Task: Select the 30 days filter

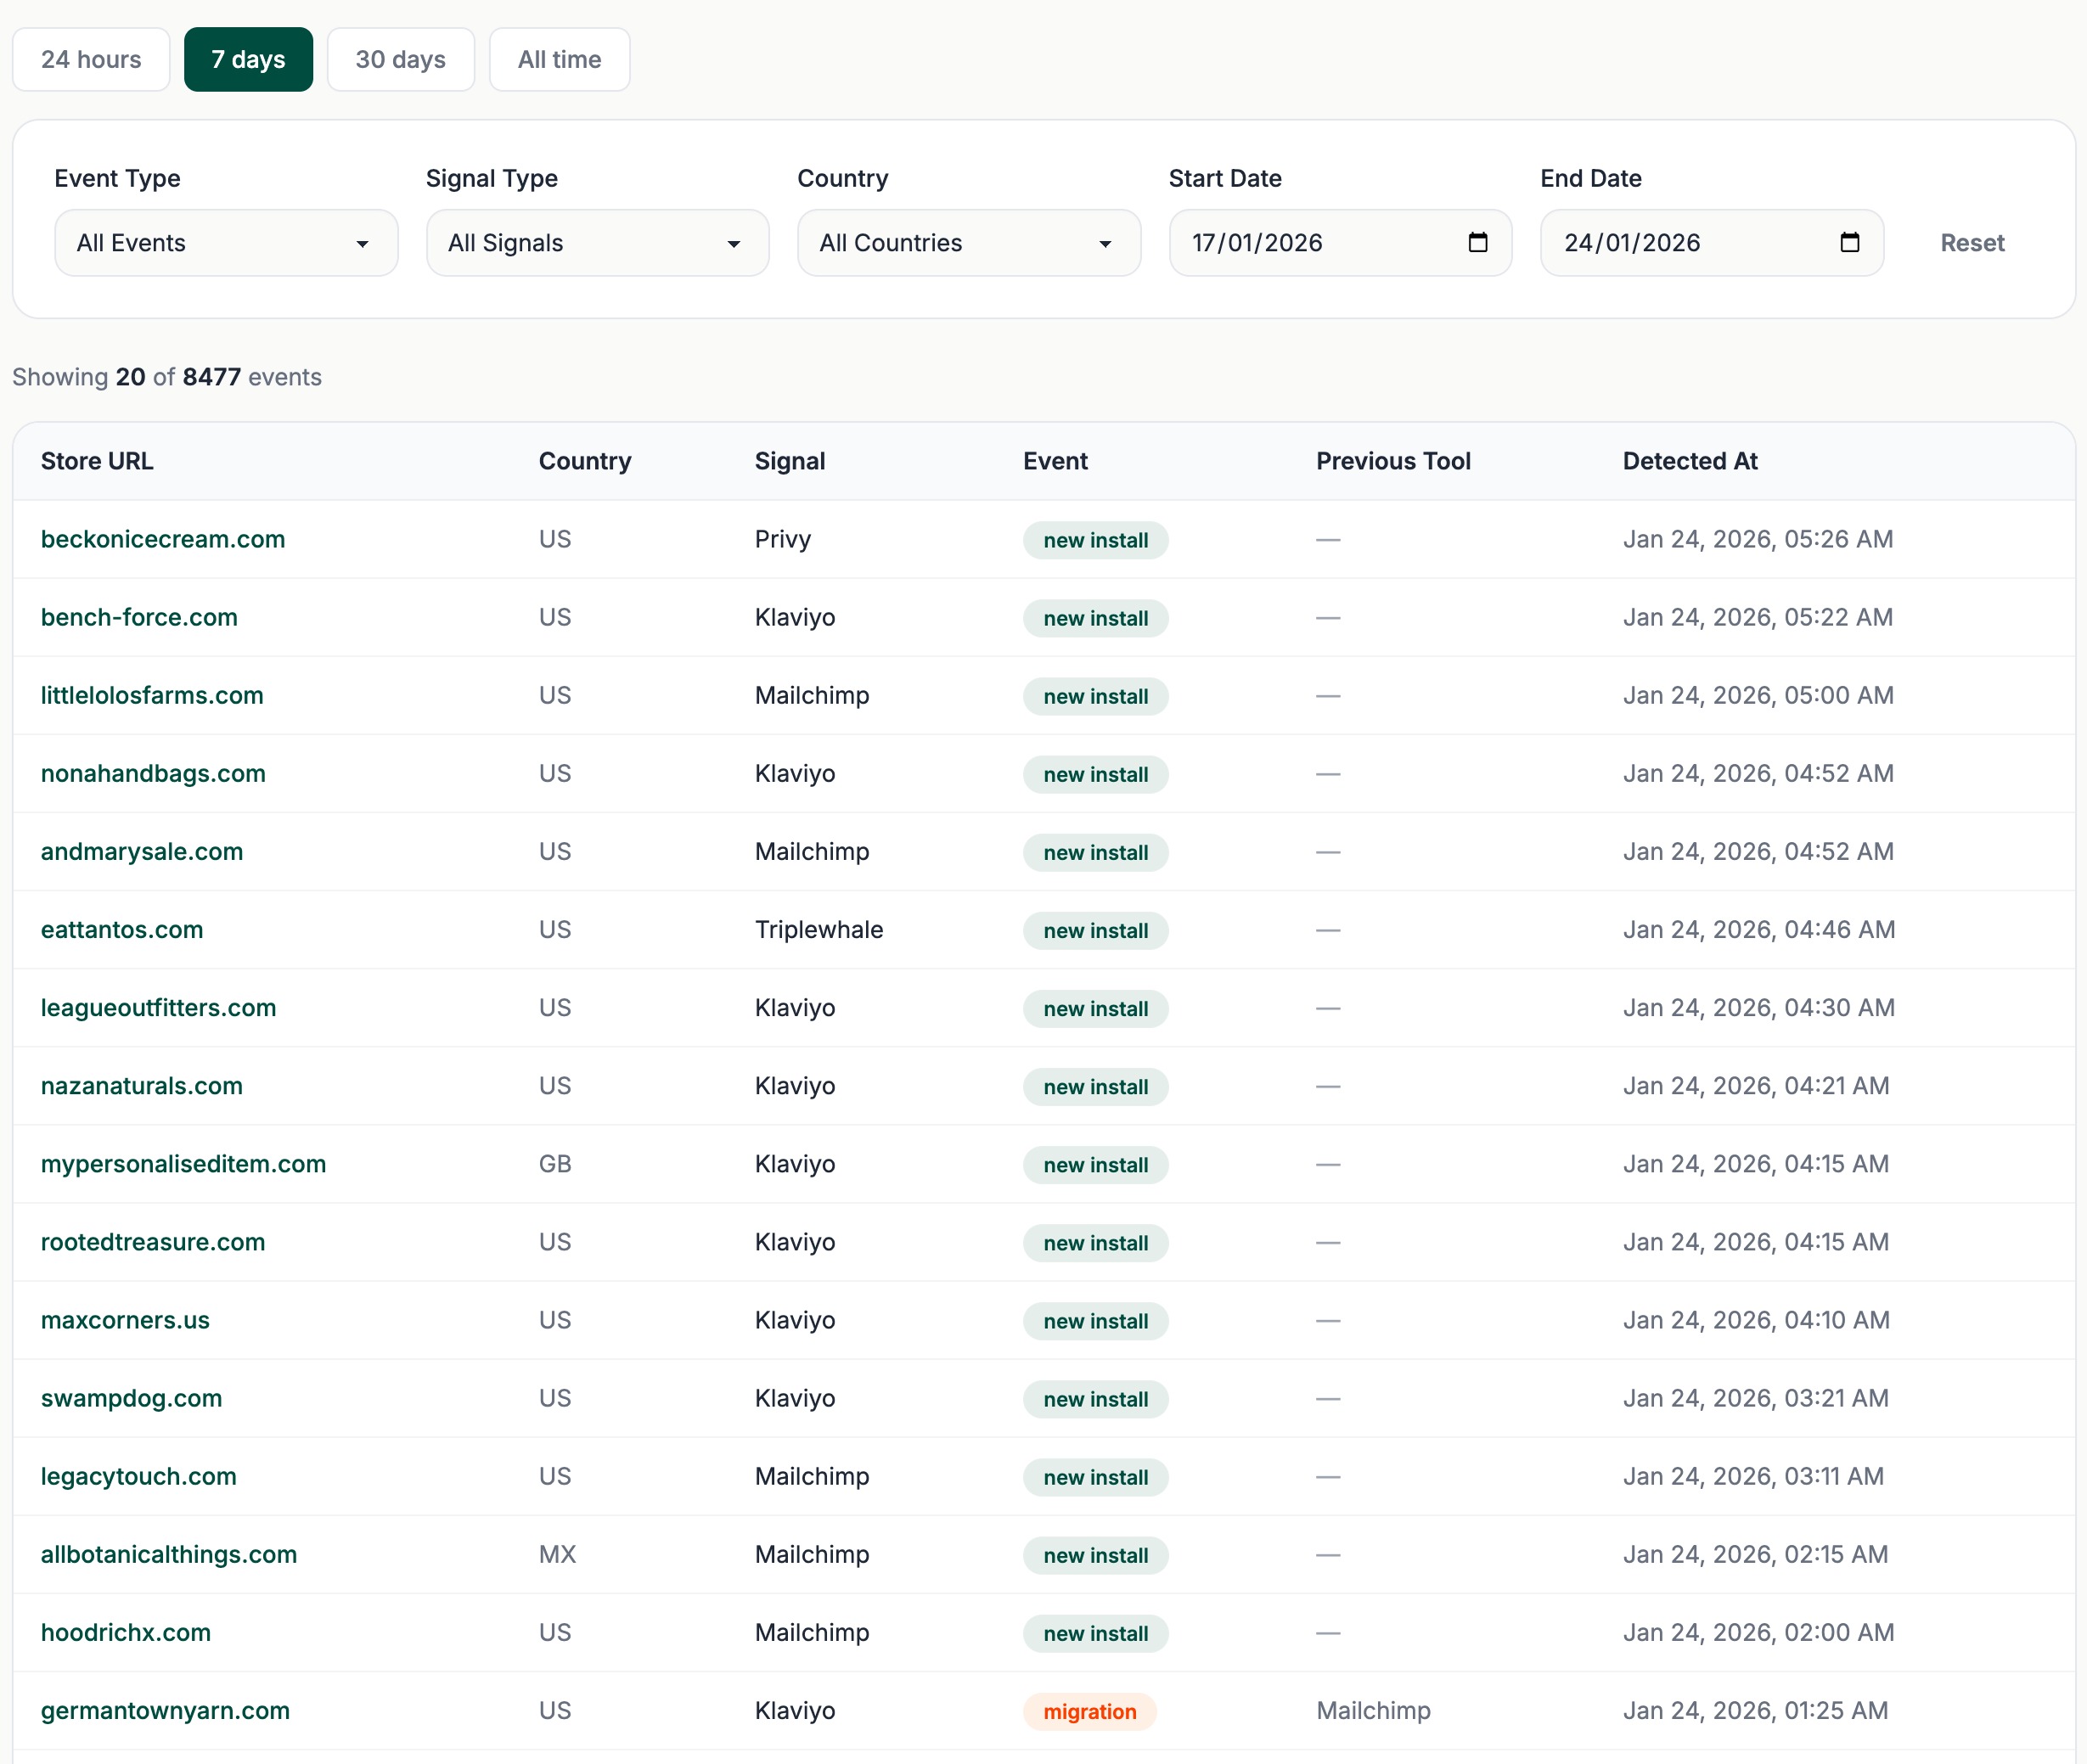Action: [x=400, y=59]
